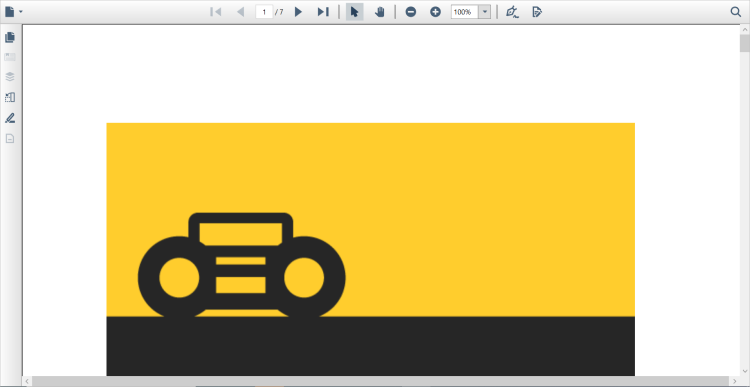This screenshot has height=387, width=750.
Task: Open the bookmarks panel in sidebar
Action: pyautogui.click(x=10, y=57)
